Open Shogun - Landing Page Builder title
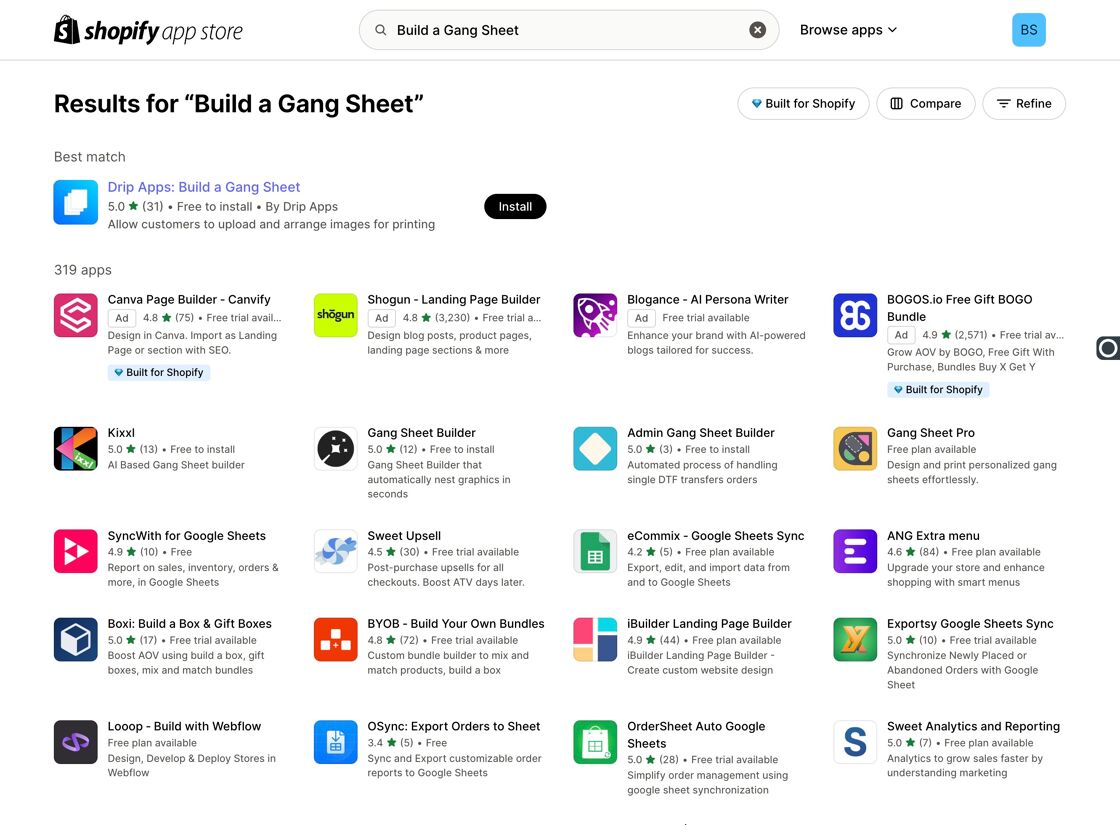The width and height of the screenshot is (1120, 825). coord(454,299)
